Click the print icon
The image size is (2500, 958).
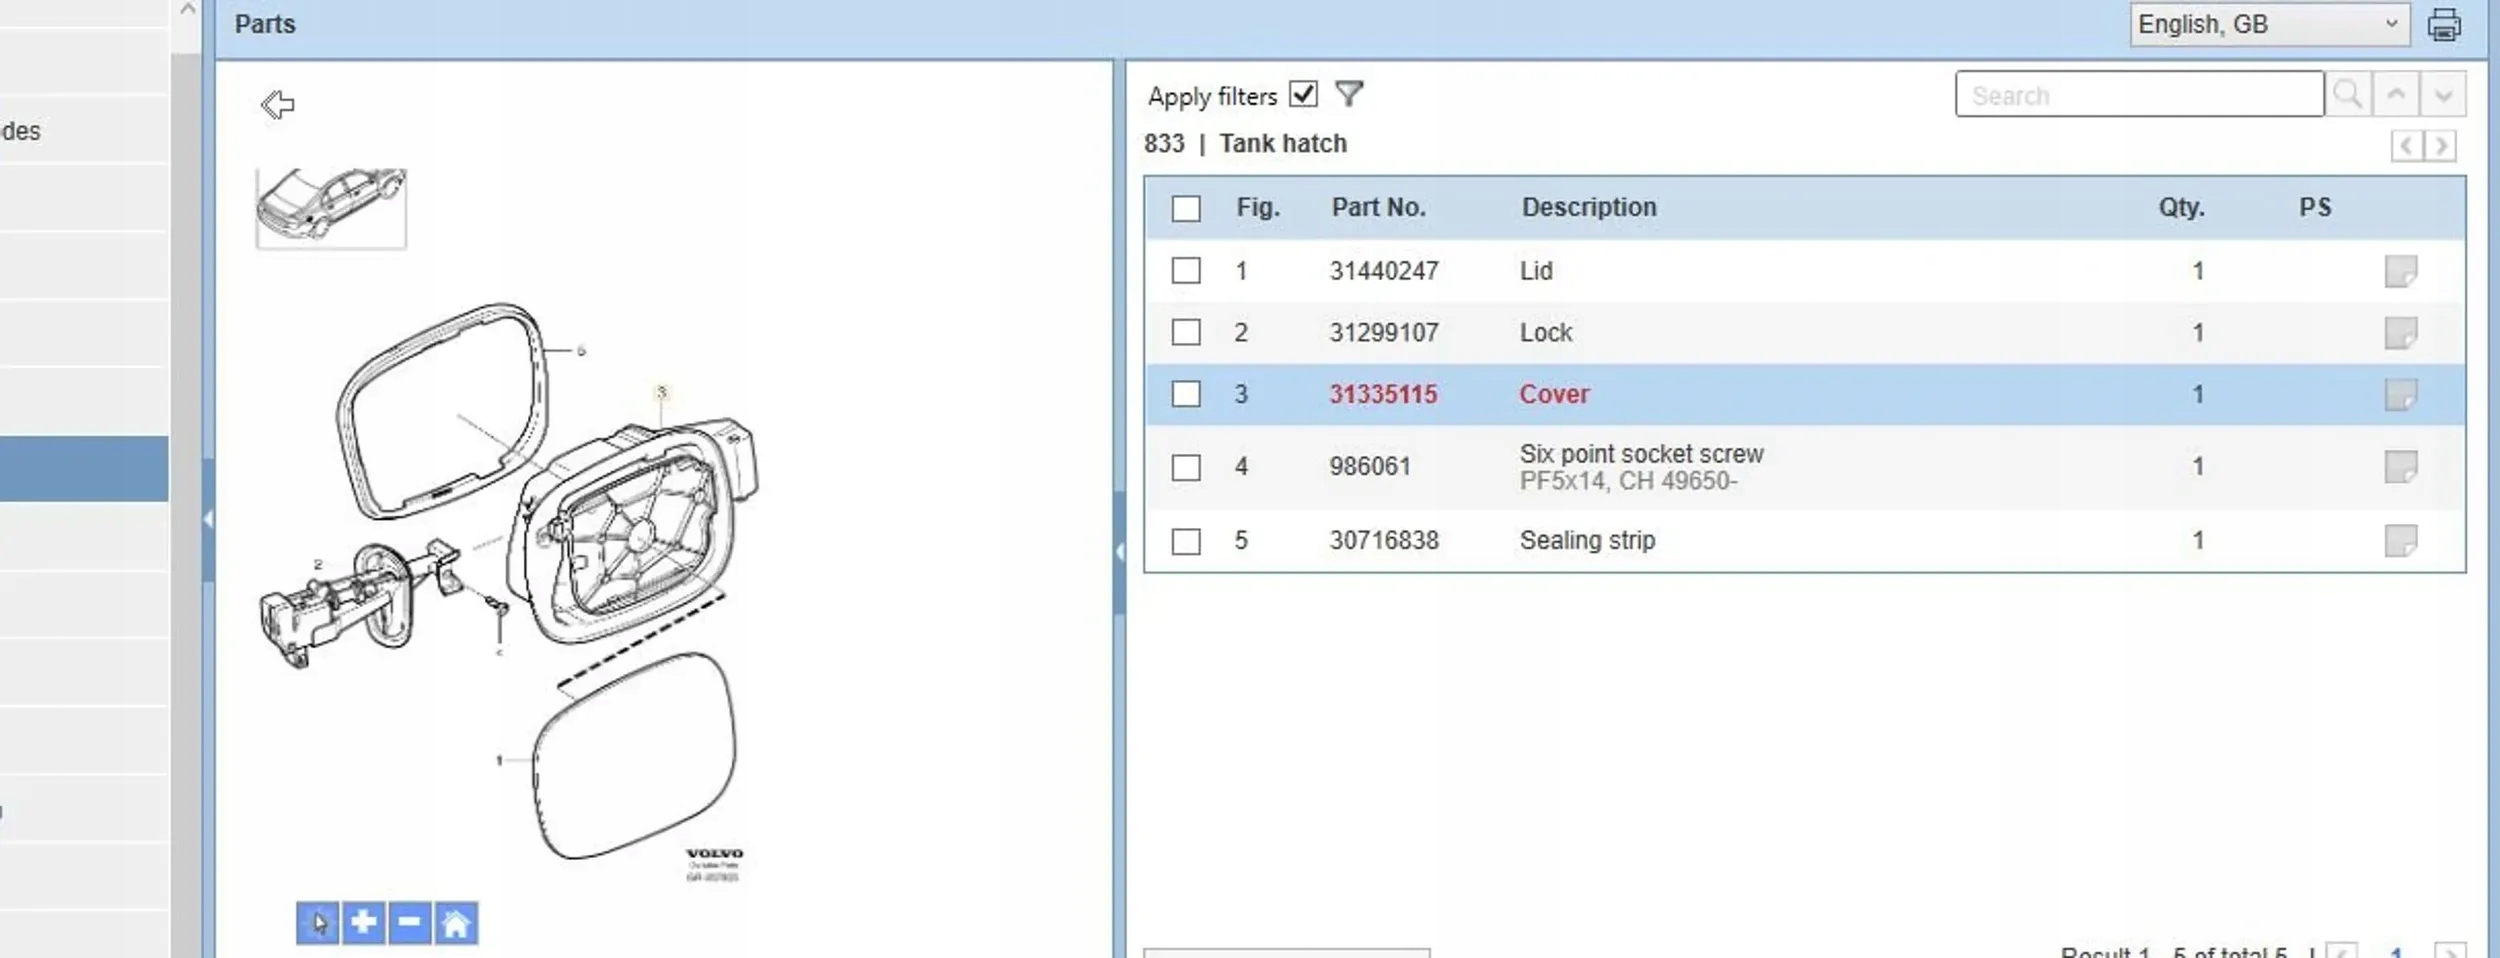pyautogui.click(x=2443, y=24)
